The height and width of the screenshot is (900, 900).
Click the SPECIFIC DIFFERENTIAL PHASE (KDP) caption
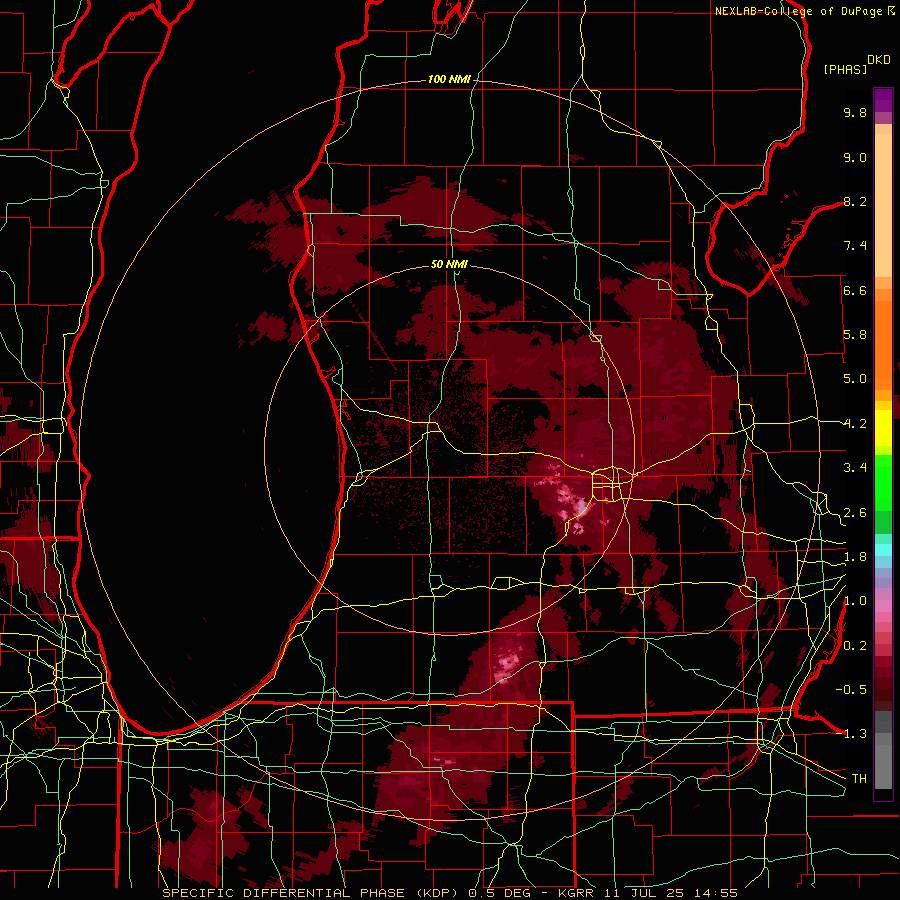(311, 893)
